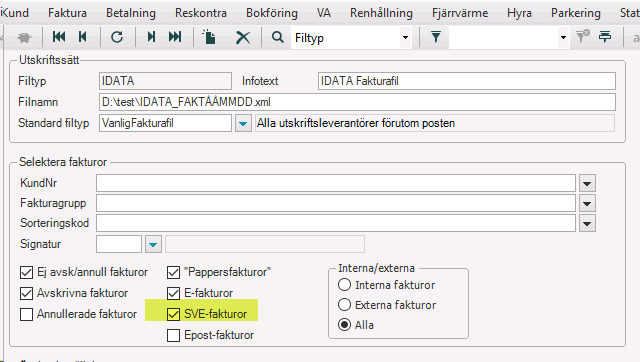Click the Filnamn path field
This screenshot has height=362, width=640.
(357, 102)
